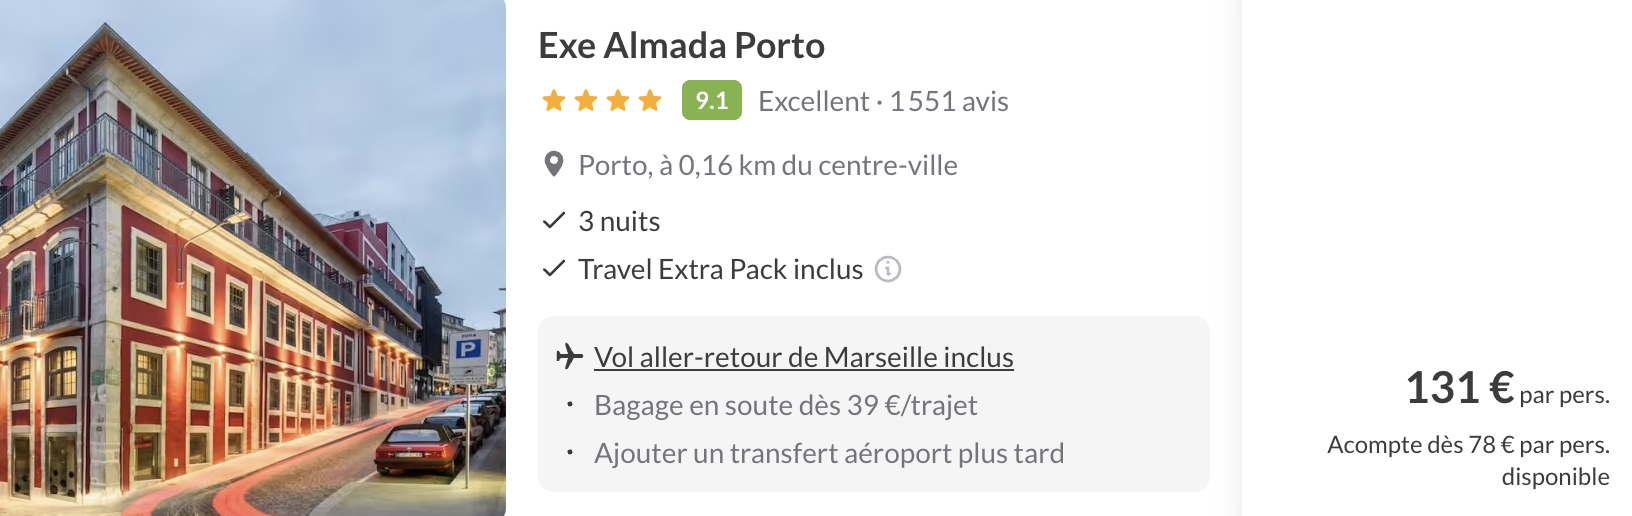Click the checkmark icon beside Travel Extra Pack
Screen dimensions: 1632x516
click(x=553, y=269)
